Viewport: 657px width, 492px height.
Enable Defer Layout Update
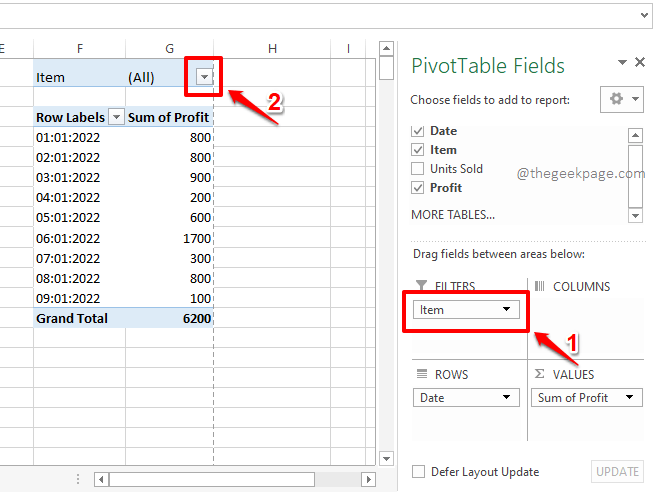tap(419, 472)
